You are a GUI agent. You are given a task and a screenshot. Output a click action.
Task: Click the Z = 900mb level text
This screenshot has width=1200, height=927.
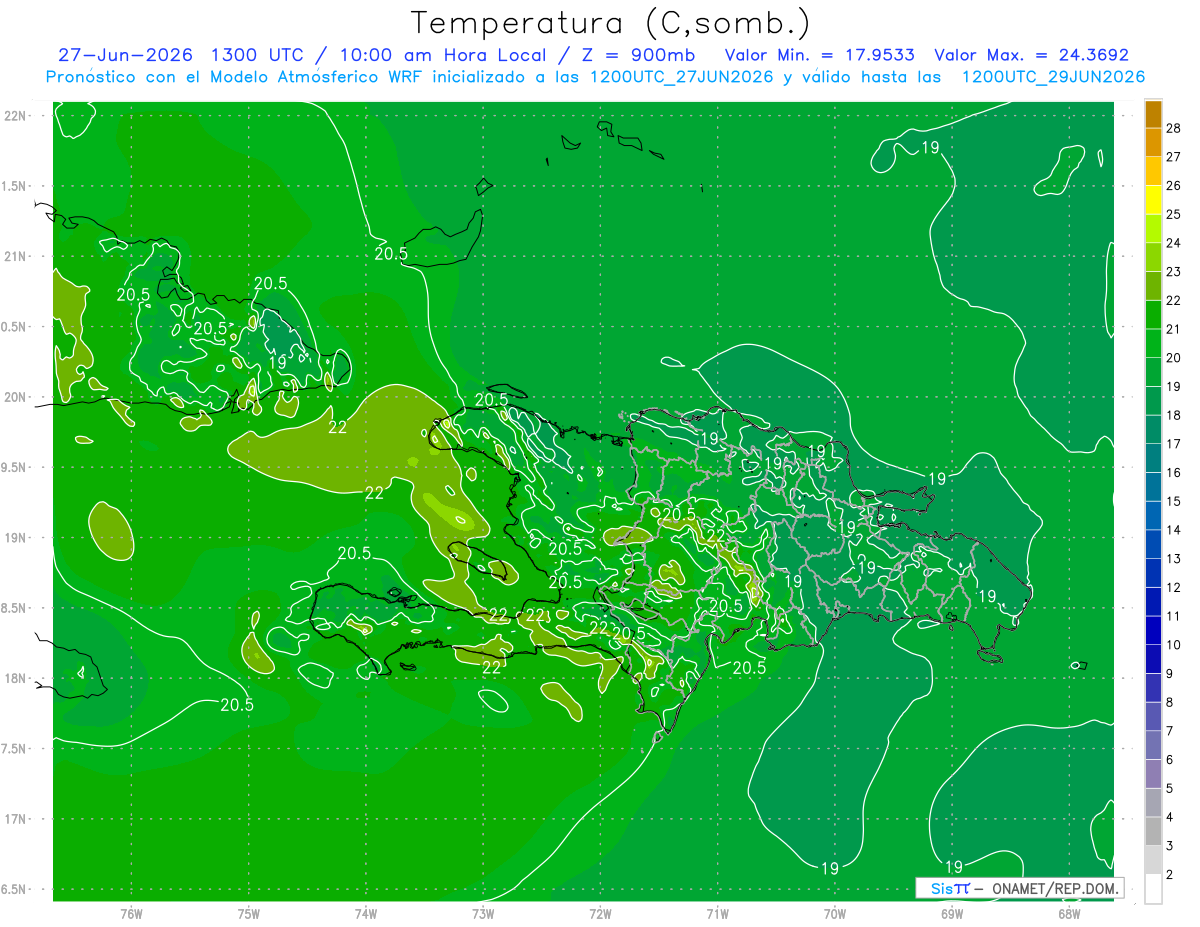tap(634, 55)
